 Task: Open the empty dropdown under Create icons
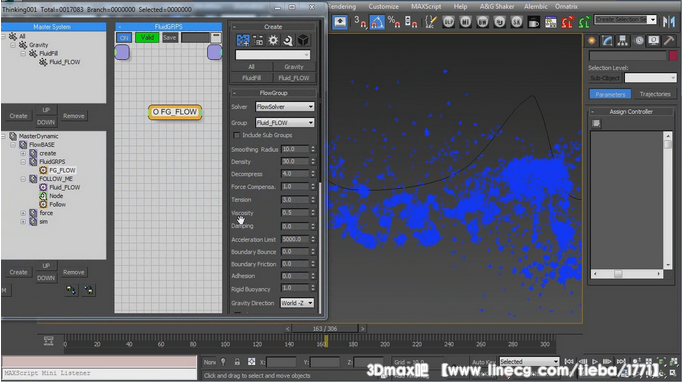[x=272, y=55]
